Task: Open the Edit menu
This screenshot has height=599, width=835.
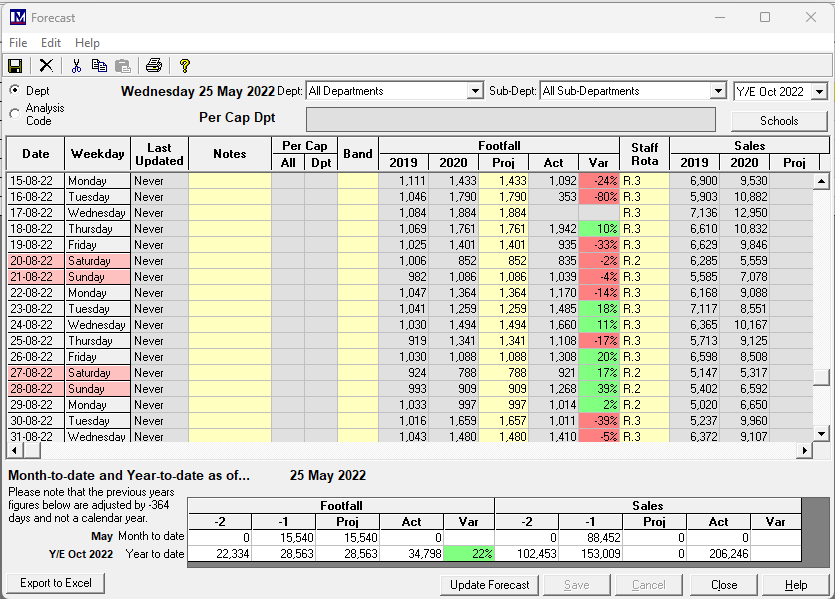Action: [x=51, y=43]
